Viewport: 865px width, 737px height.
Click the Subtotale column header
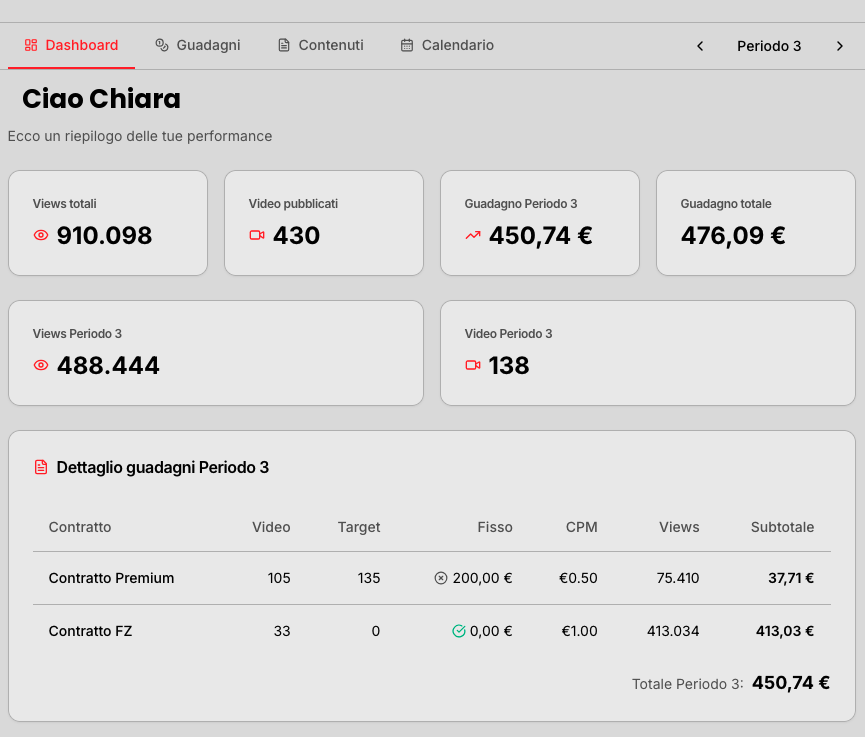tap(782, 527)
